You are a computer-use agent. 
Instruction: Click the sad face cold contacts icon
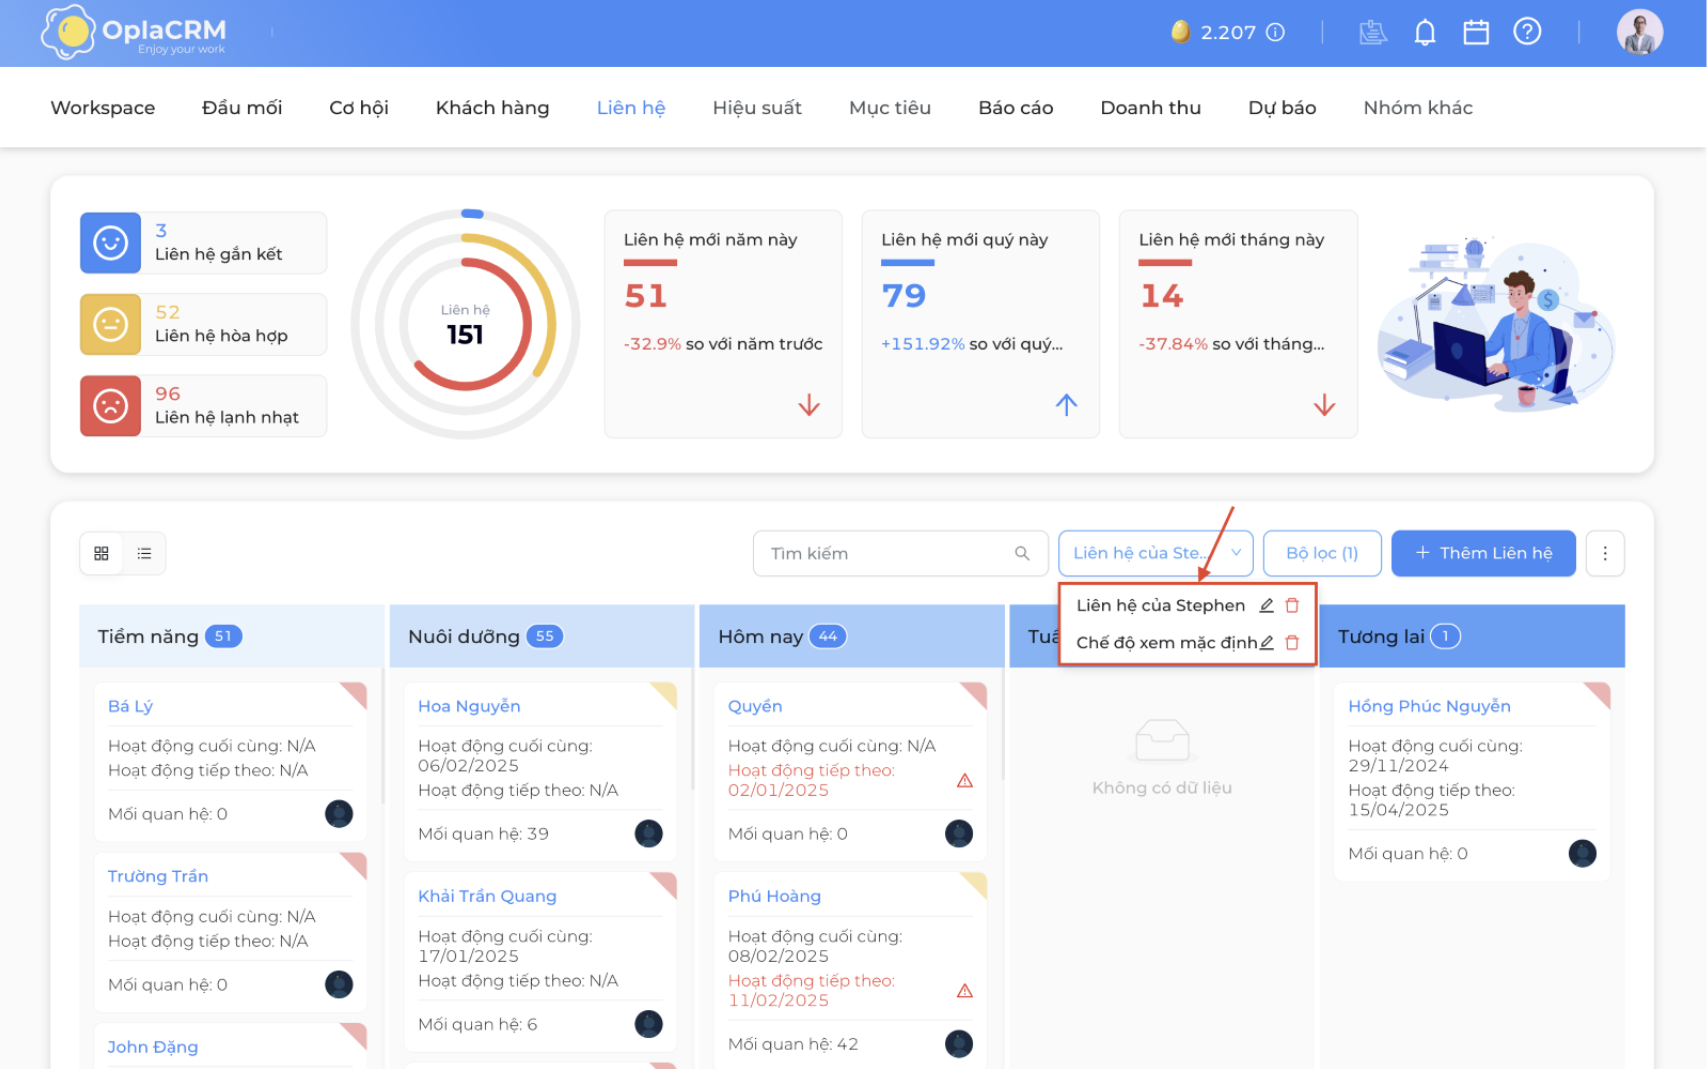click(x=110, y=406)
